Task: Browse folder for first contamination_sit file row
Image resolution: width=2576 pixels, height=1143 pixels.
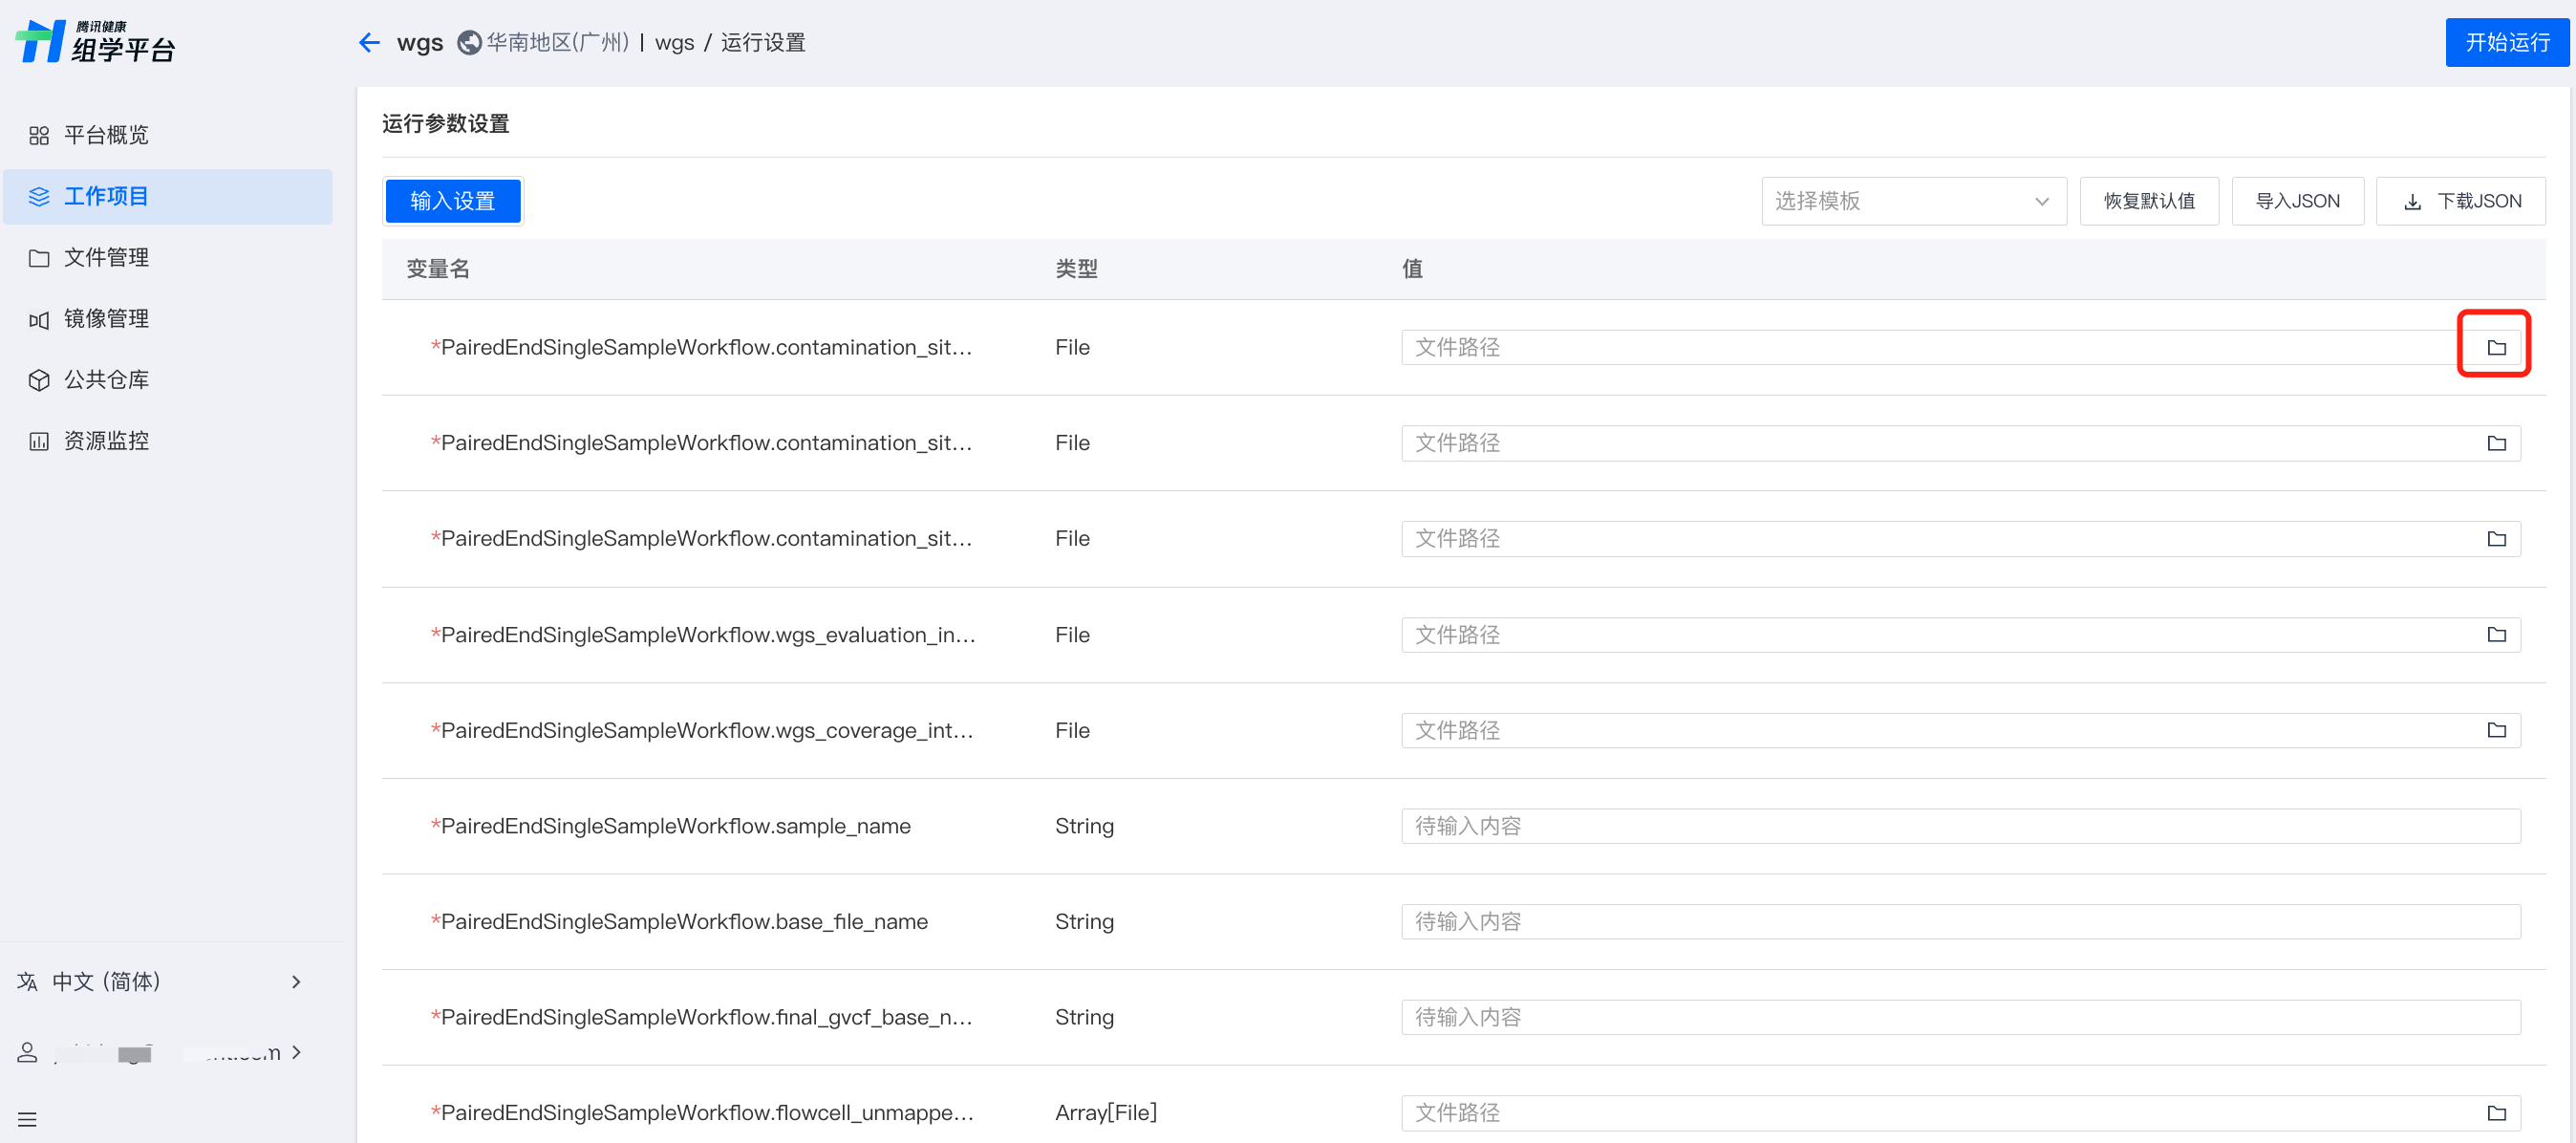Action: [2496, 347]
